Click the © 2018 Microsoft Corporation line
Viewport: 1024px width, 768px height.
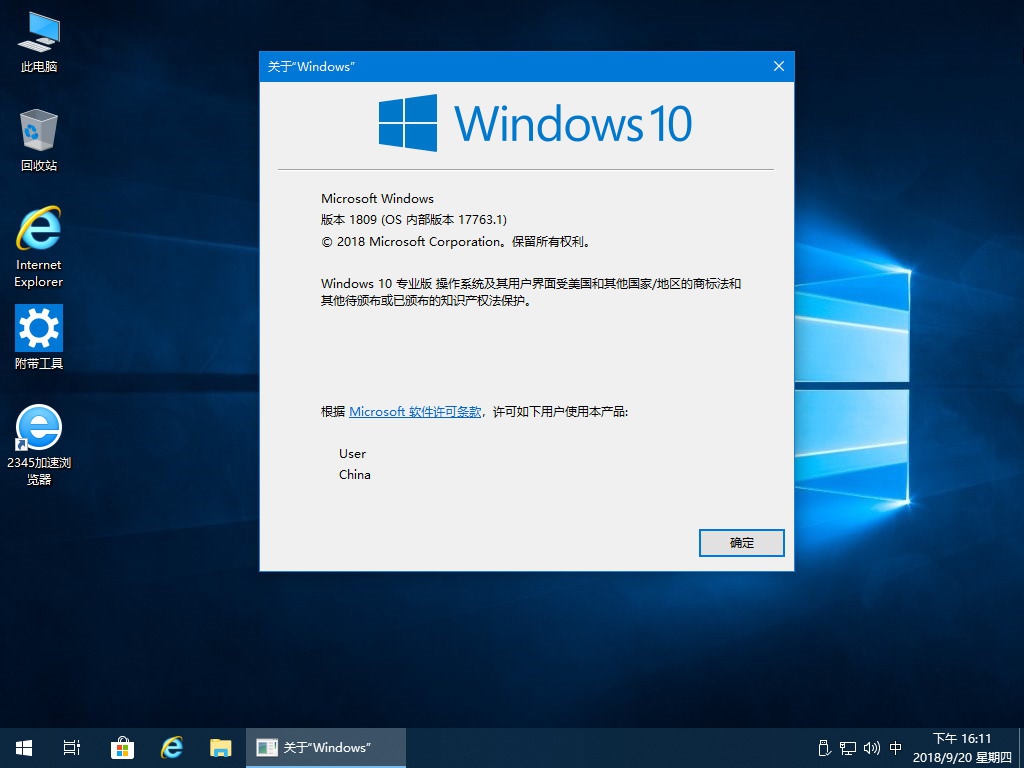(456, 242)
